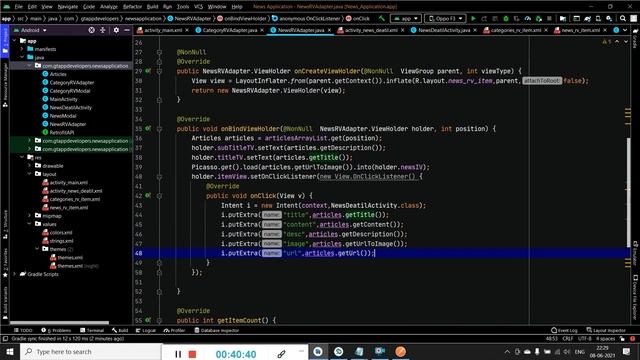Viewport: 640px width, 360px height.
Task: Click the Windows search box
Action: point(91,351)
